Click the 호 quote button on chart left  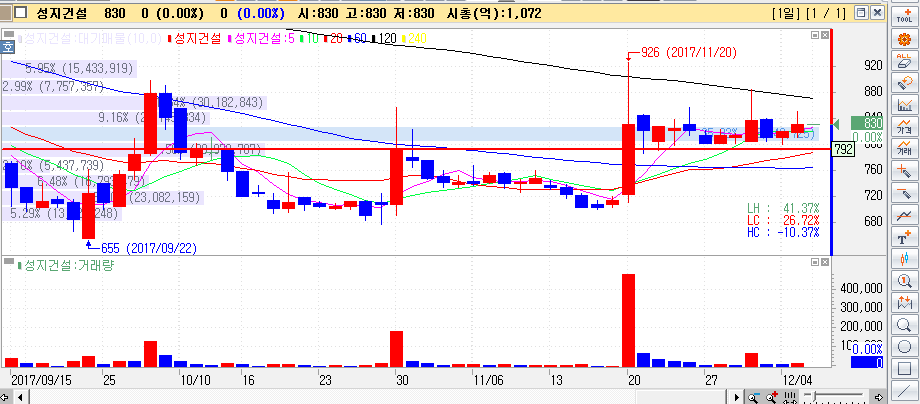pos(8,47)
